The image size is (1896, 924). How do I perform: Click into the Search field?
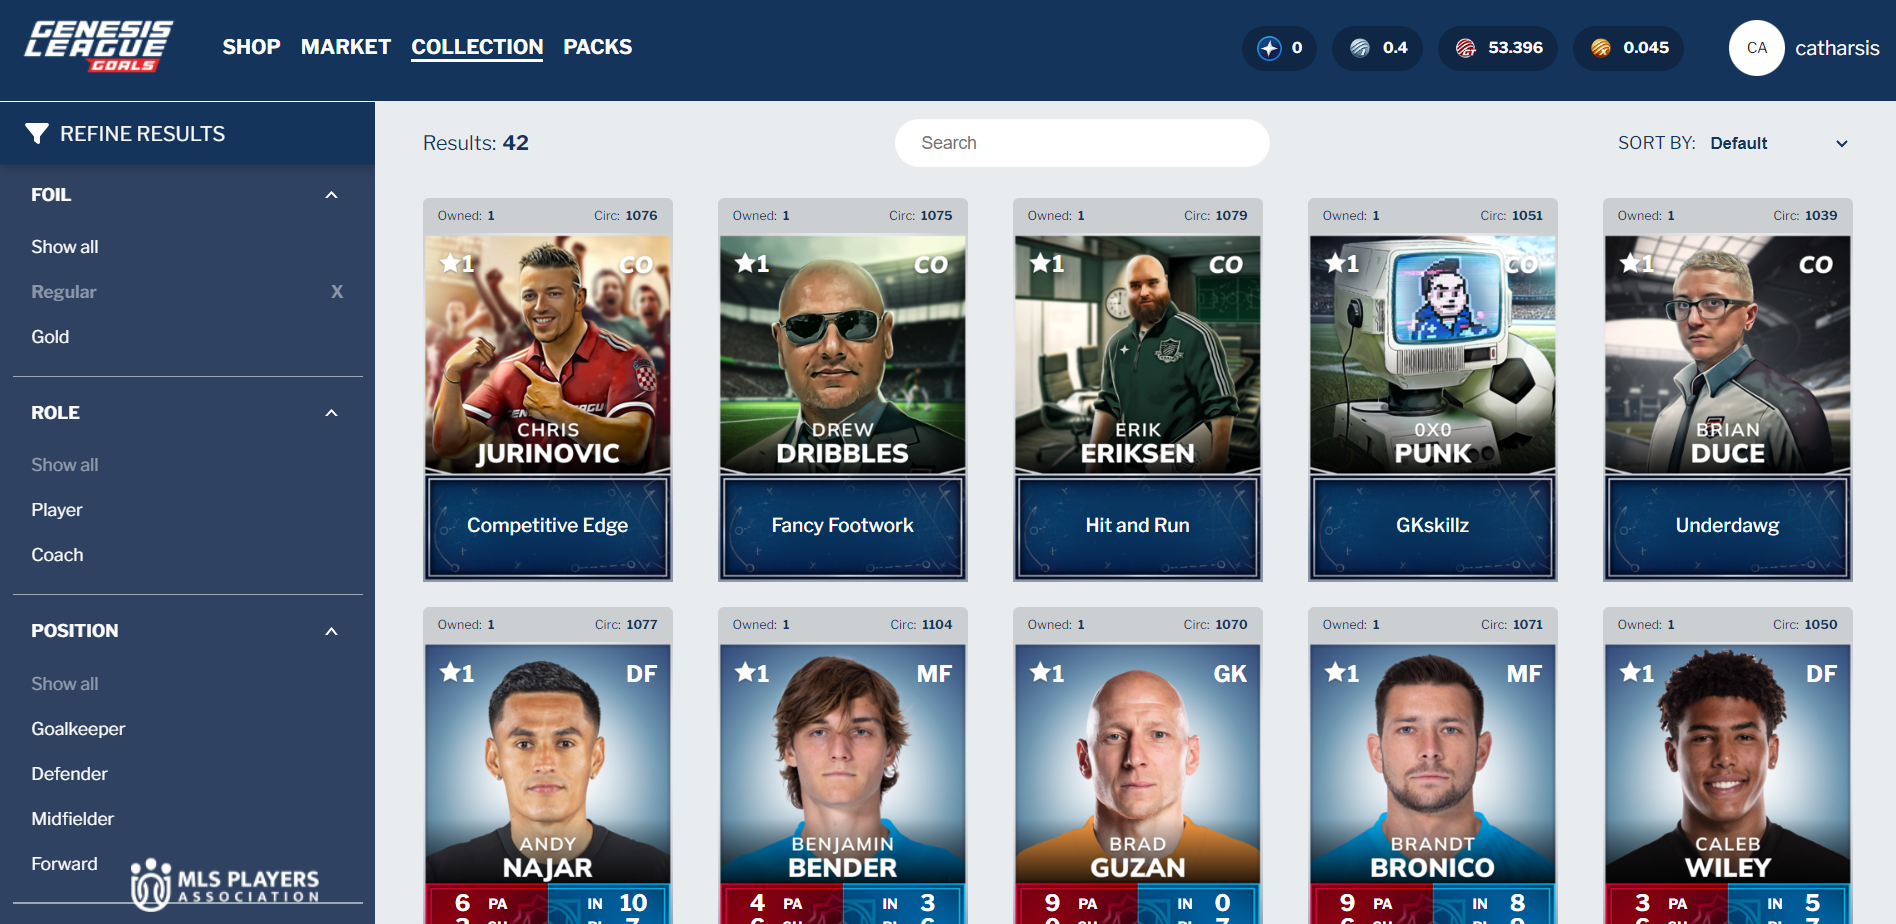(x=1082, y=143)
